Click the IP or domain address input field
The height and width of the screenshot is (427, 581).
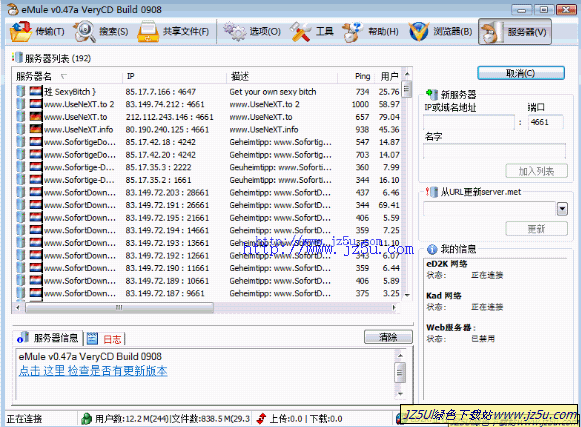[x=469, y=122]
